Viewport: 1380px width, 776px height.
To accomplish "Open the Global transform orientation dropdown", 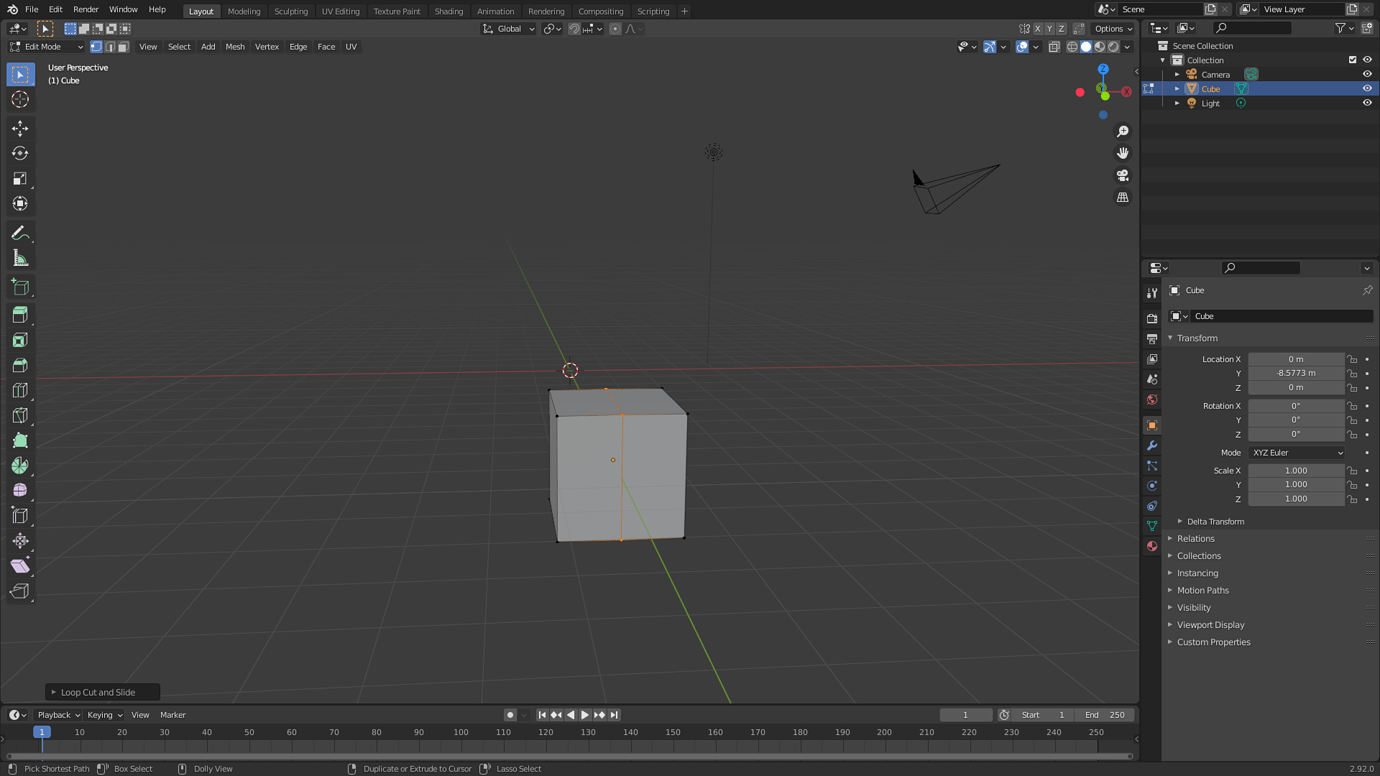I will tap(509, 29).
